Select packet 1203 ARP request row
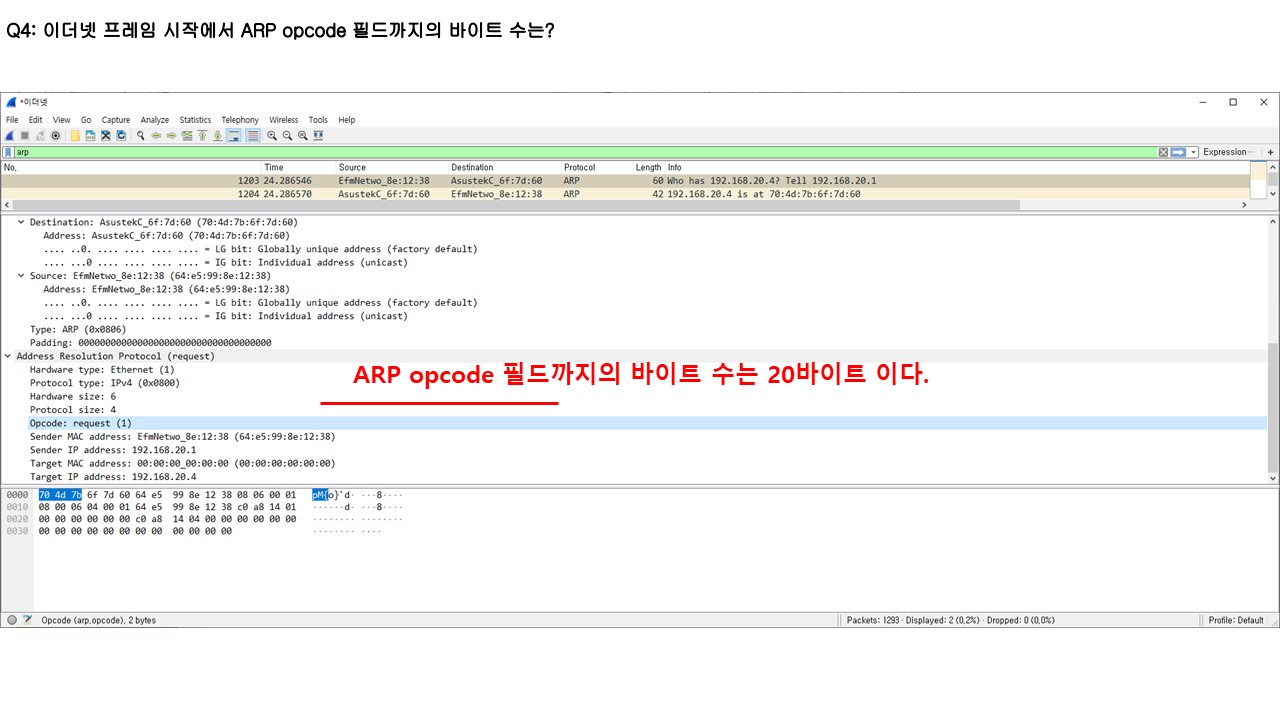 point(625,181)
